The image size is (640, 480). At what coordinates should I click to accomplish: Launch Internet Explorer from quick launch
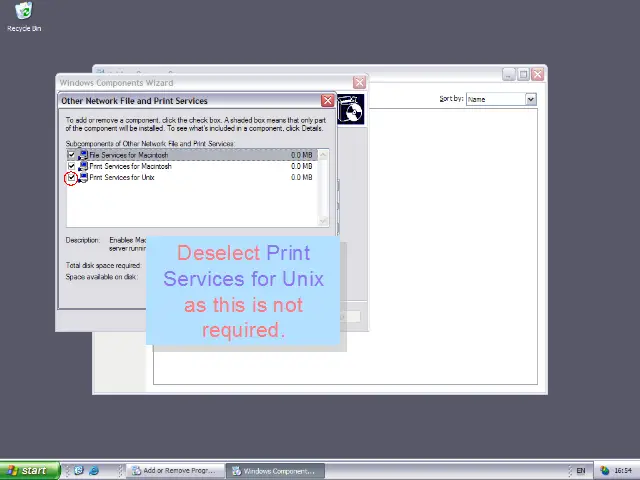[x=94, y=471]
